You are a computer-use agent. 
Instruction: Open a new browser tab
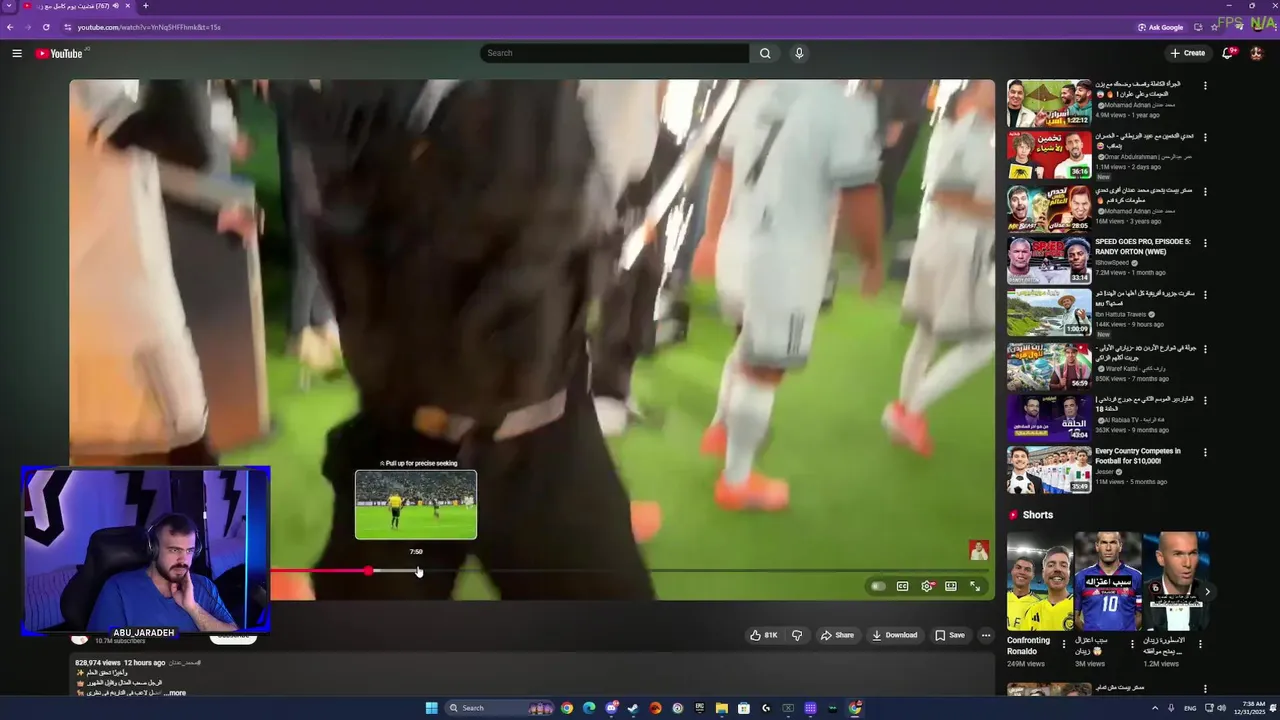coord(145,6)
